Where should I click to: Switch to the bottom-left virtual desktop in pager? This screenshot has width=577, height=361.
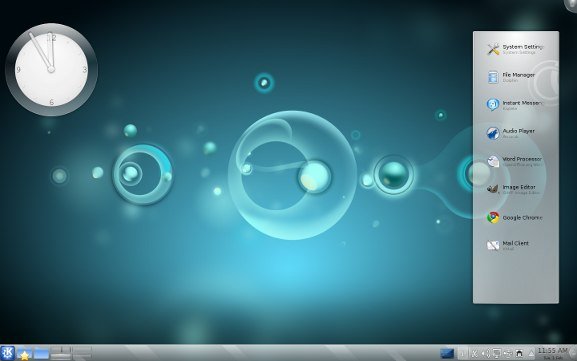[x=60, y=357]
